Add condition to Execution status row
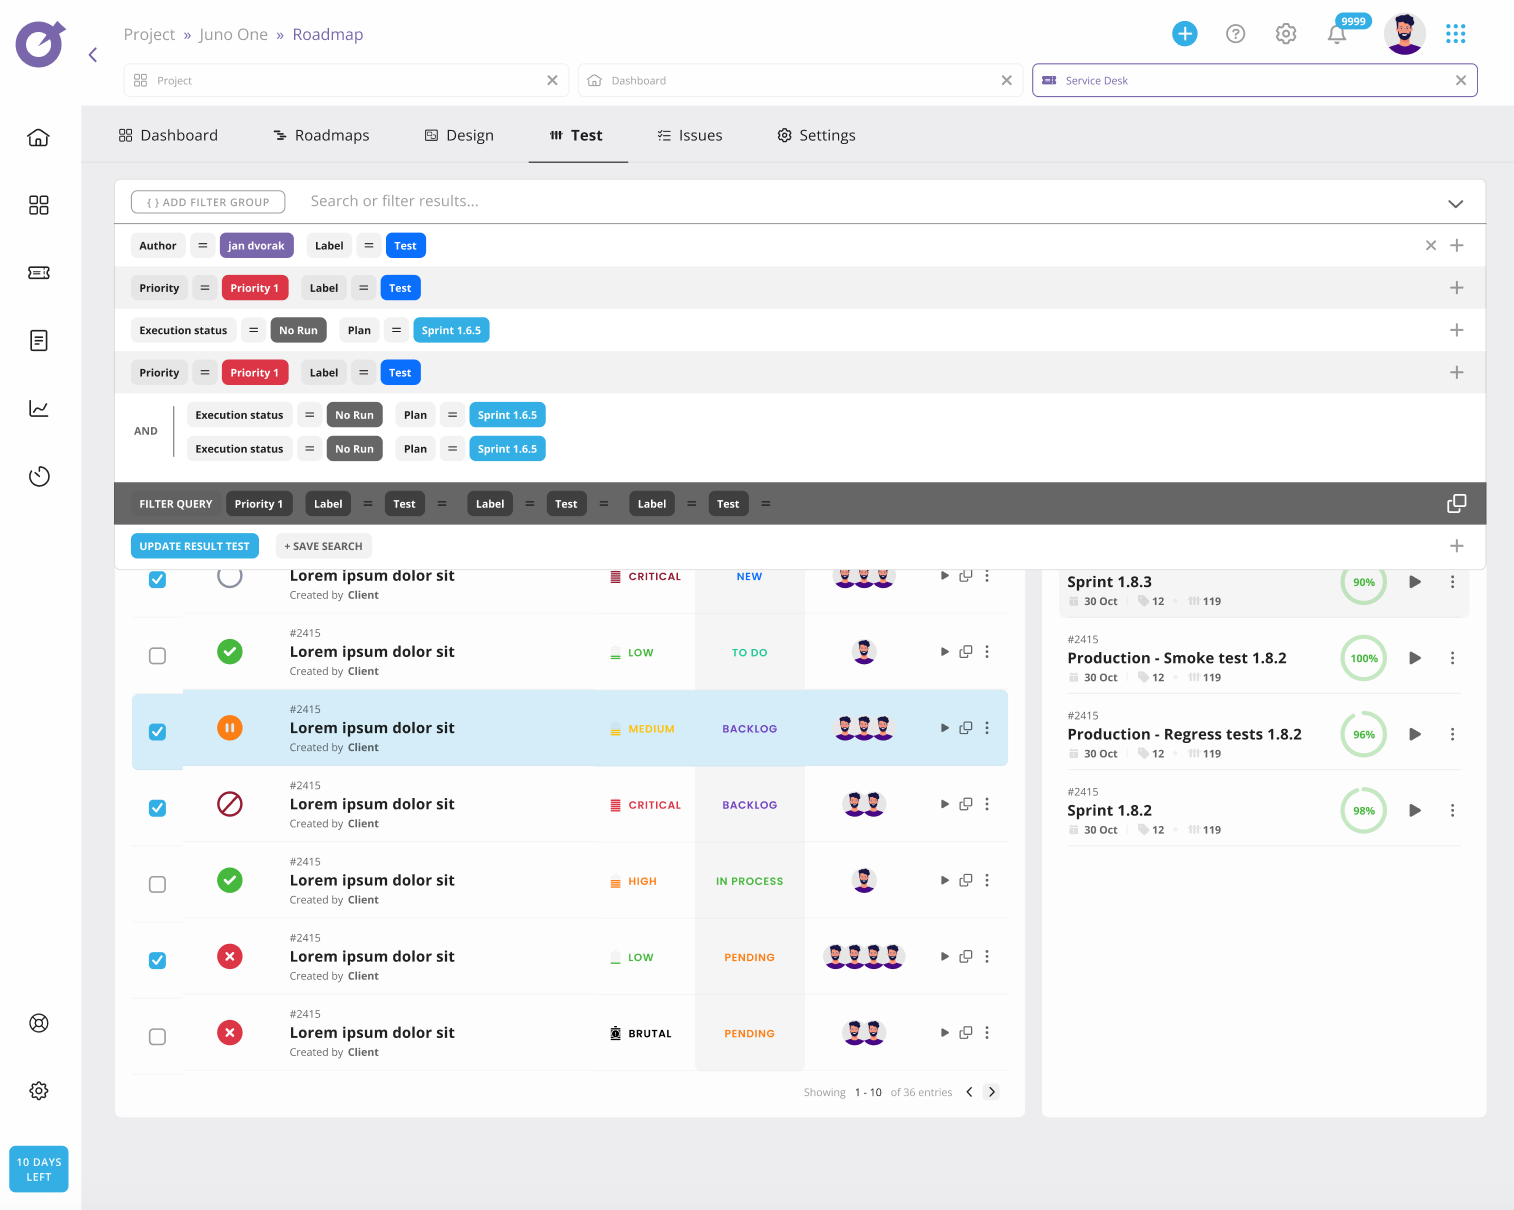The height and width of the screenshot is (1210, 1514). pyautogui.click(x=1457, y=330)
